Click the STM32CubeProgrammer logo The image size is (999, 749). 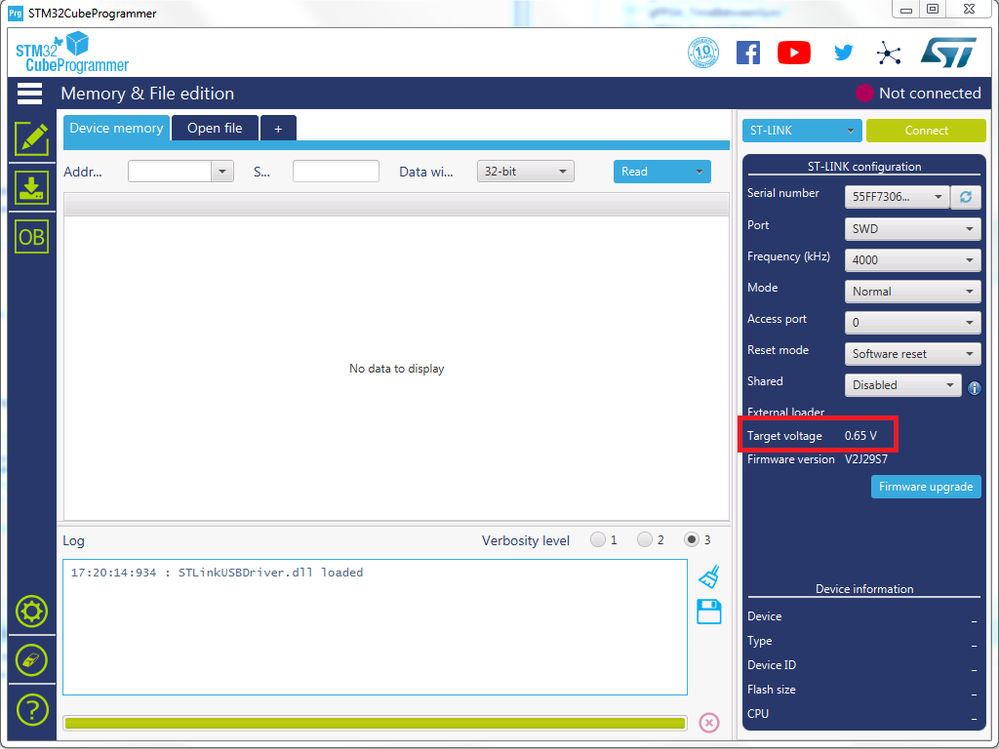point(72,52)
